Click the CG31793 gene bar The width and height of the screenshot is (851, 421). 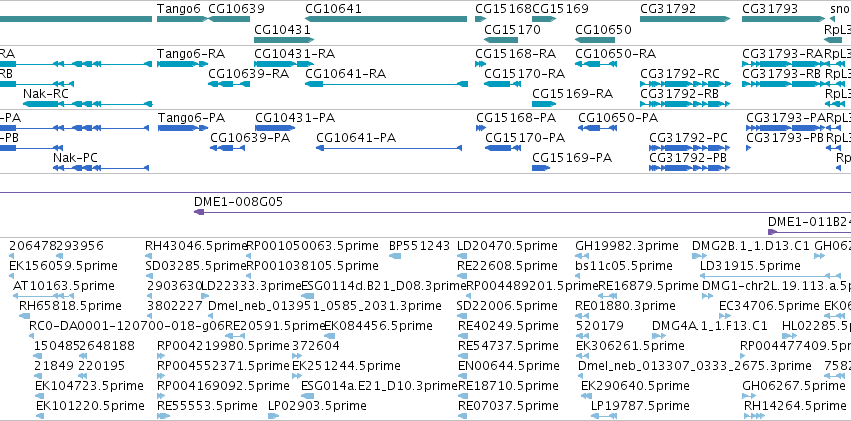783,19
